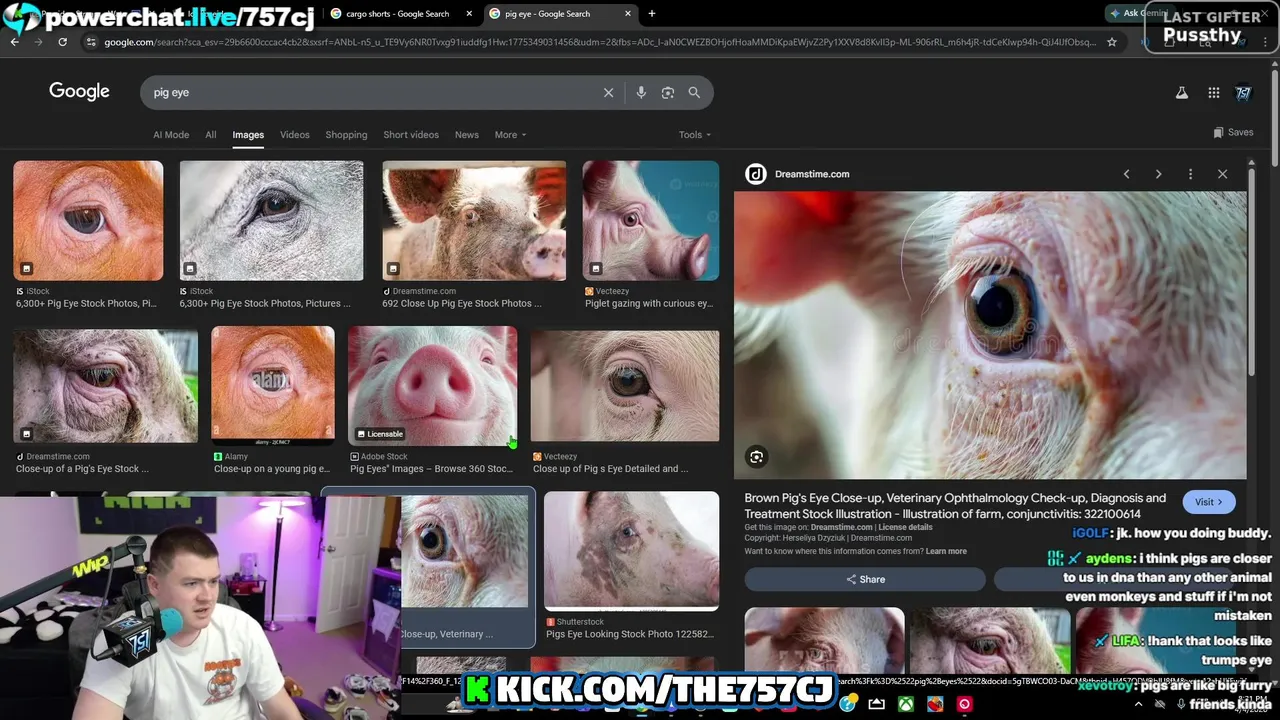Image resolution: width=1280 pixels, height=720 pixels.
Task: Click the large pig eye preview image
Action: click(x=990, y=335)
